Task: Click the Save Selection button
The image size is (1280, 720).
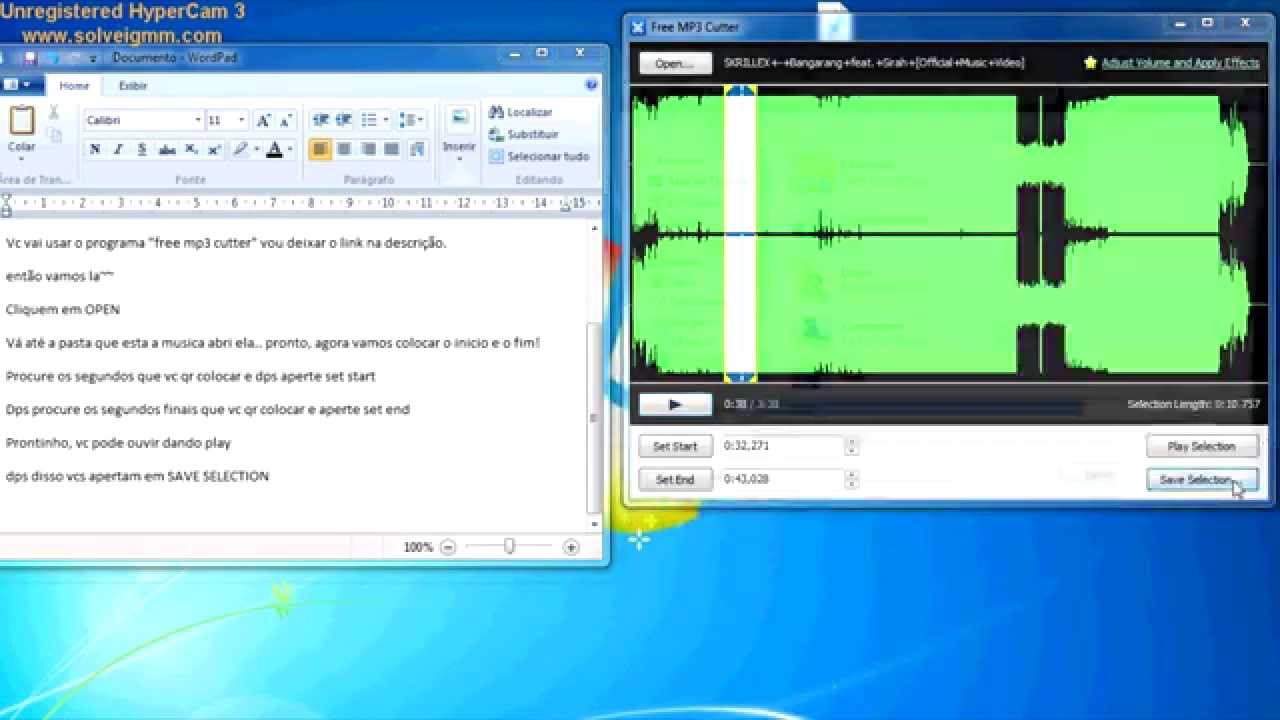Action: [1201, 479]
